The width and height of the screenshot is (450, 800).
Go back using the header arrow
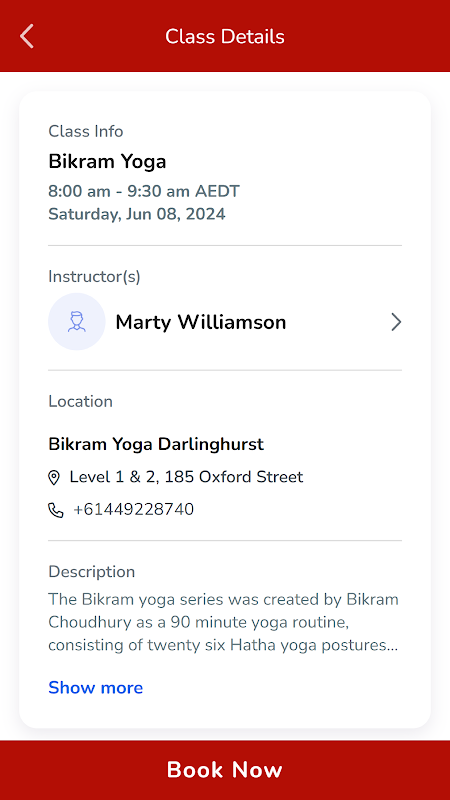27,36
